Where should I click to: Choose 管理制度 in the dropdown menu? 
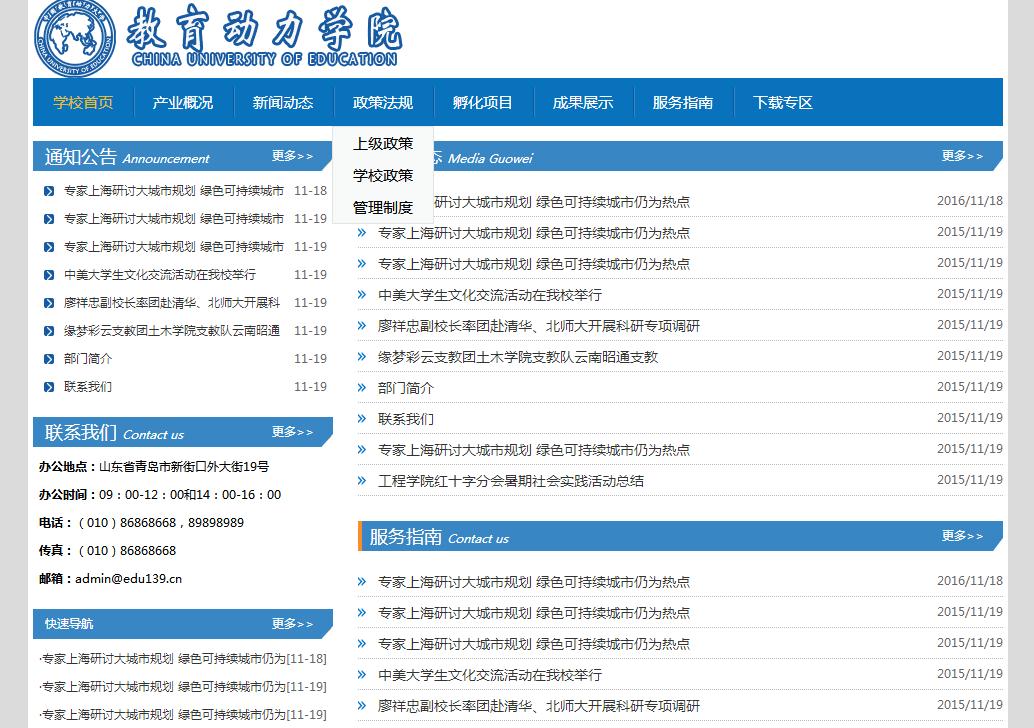382,208
